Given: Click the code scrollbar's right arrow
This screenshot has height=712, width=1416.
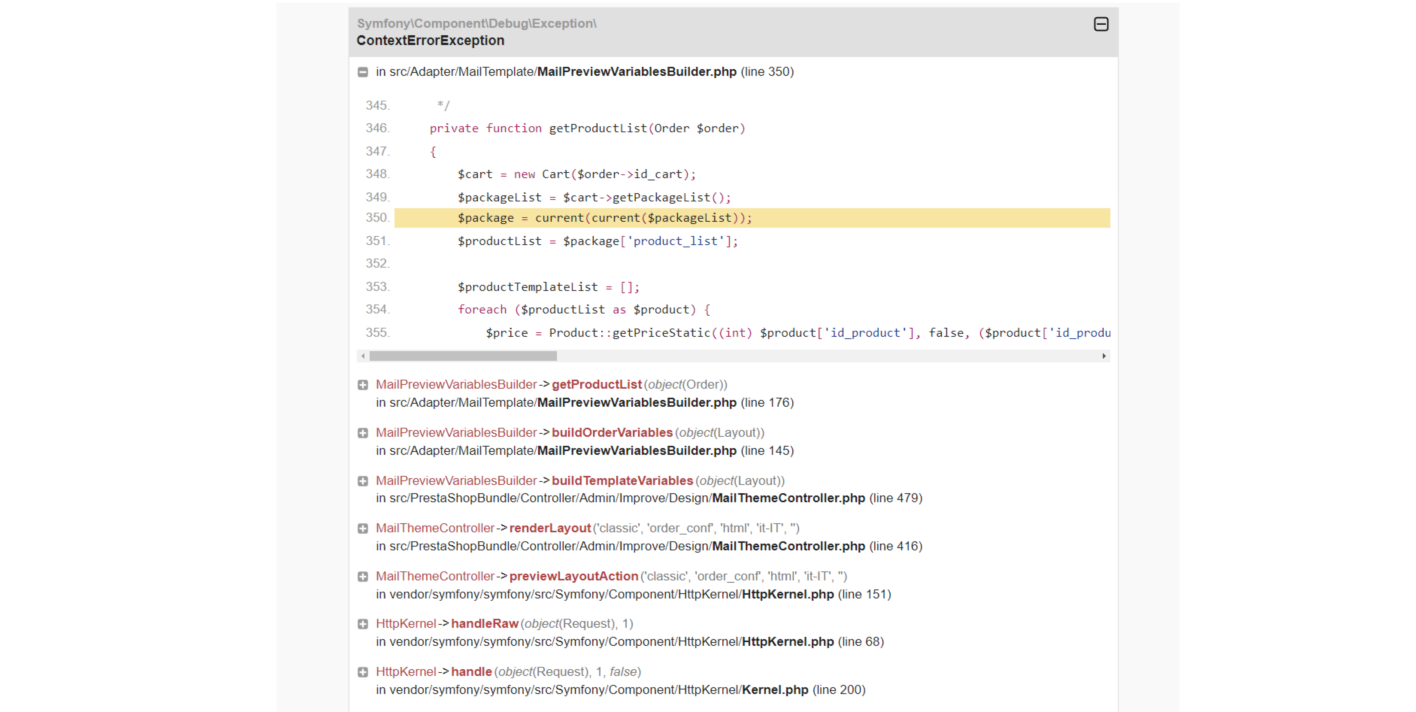Looking at the screenshot, I should 1104,356.
